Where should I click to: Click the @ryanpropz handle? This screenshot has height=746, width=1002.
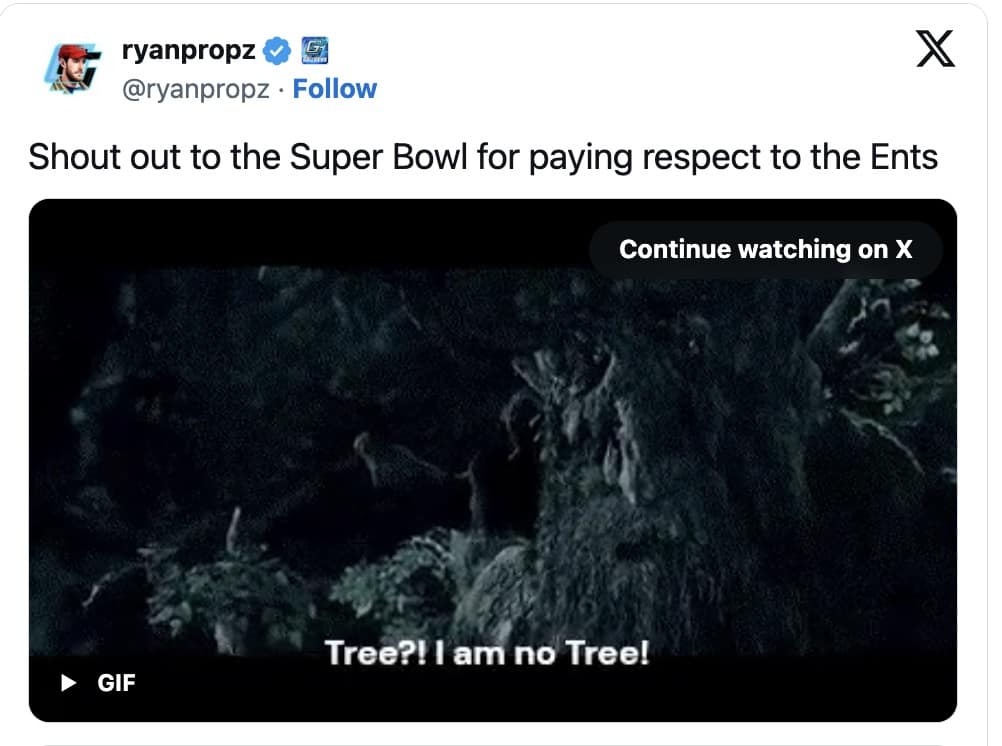click(194, 89)
